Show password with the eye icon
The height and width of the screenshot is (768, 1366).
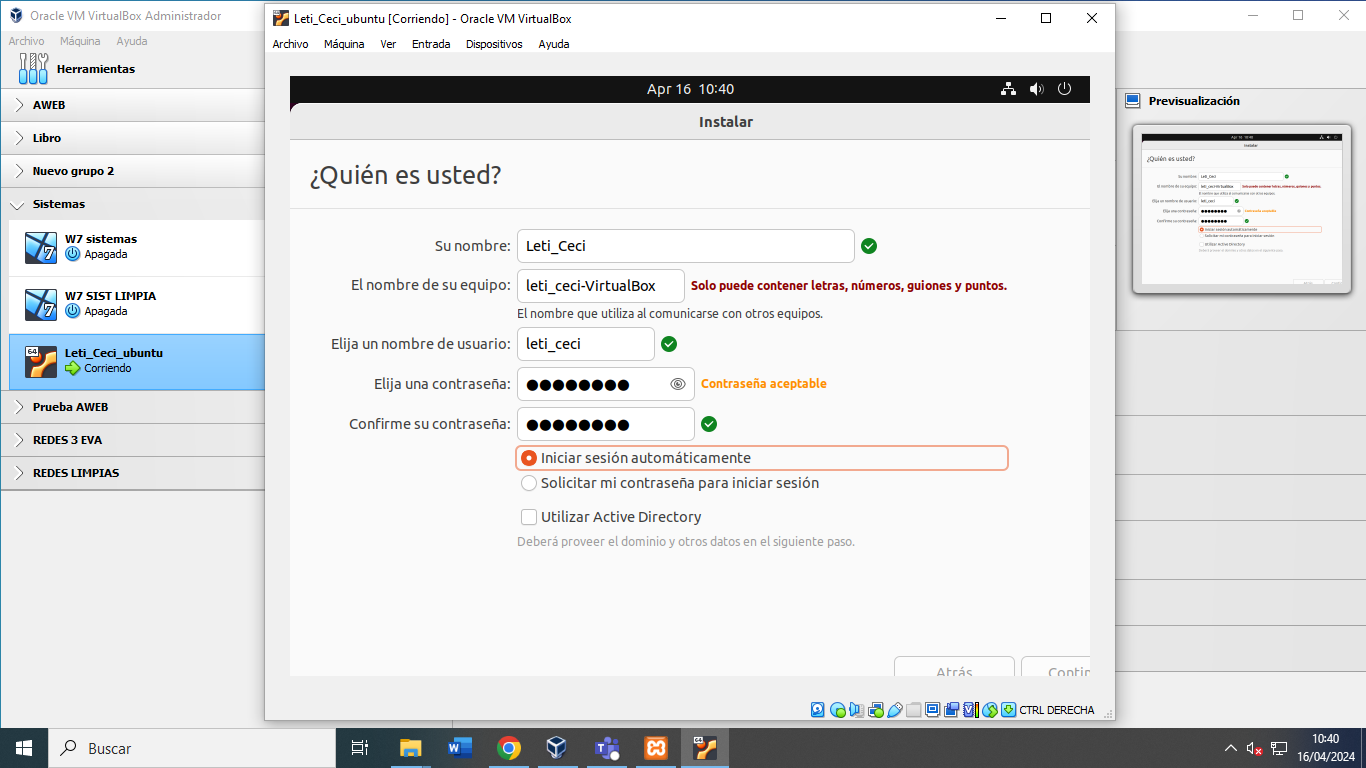click(677, 384)
